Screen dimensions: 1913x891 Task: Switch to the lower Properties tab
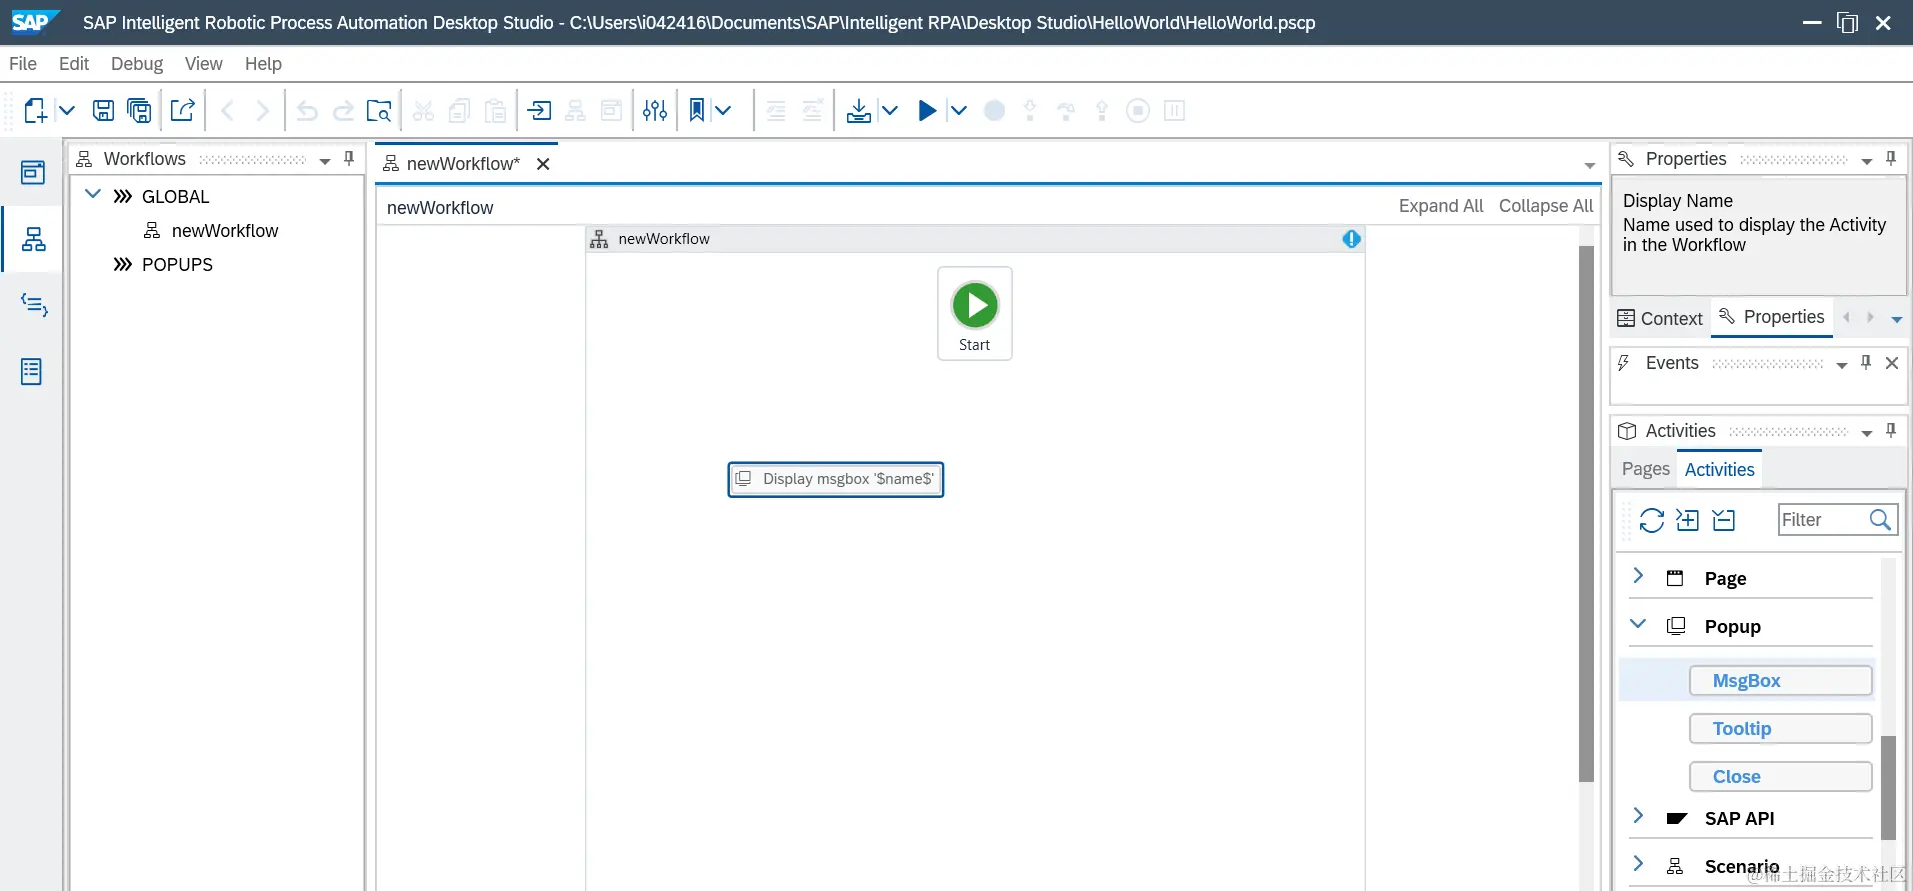tap(1772, 317)
